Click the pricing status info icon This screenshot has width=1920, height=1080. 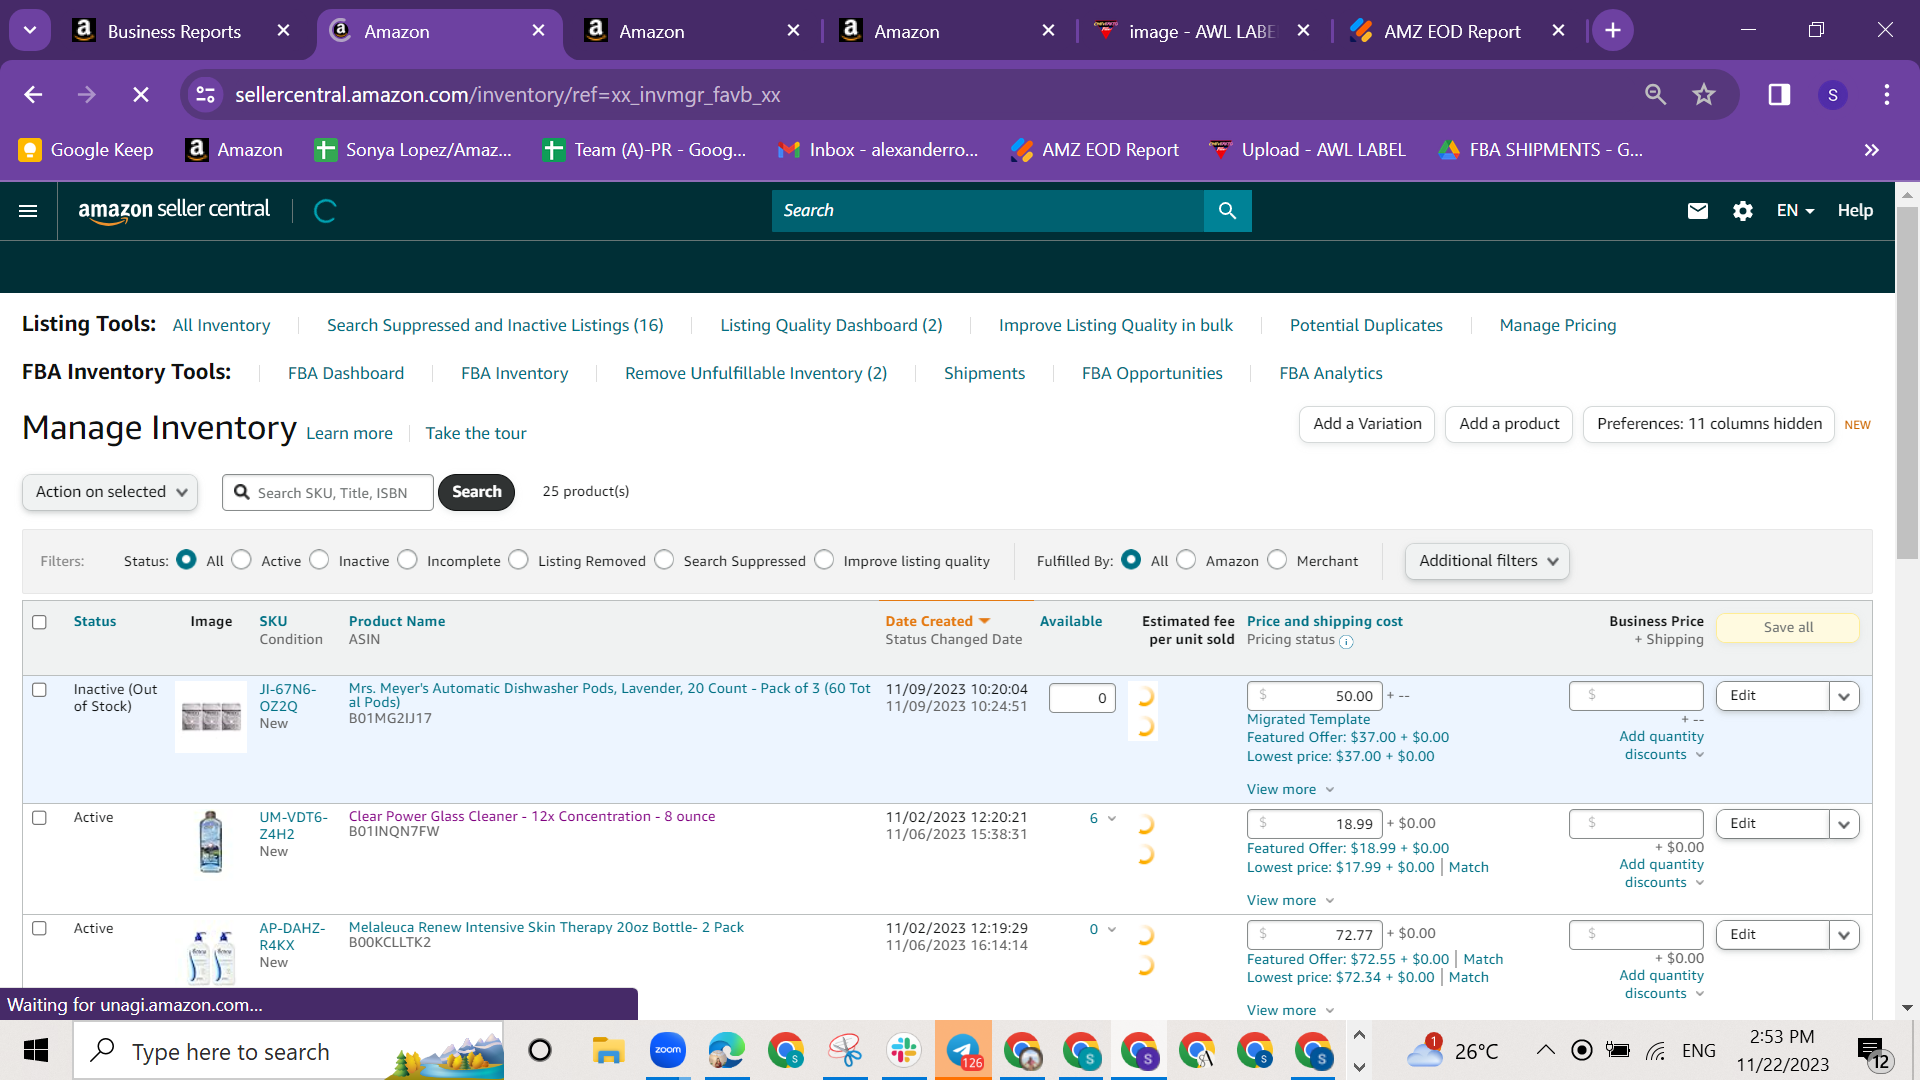tap(1346, 642)
